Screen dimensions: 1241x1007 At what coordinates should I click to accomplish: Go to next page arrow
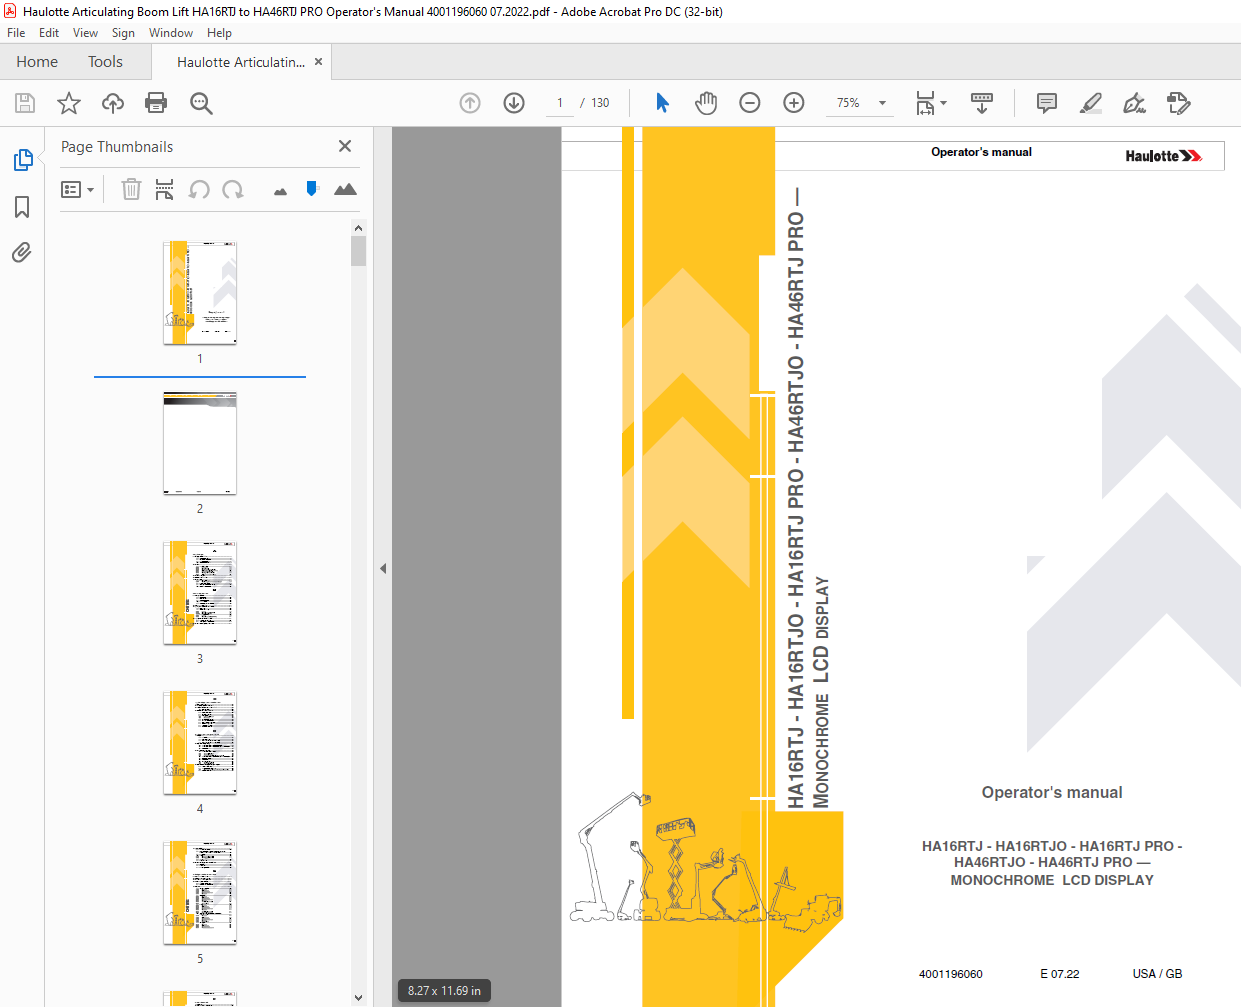[x=514, y=103]
